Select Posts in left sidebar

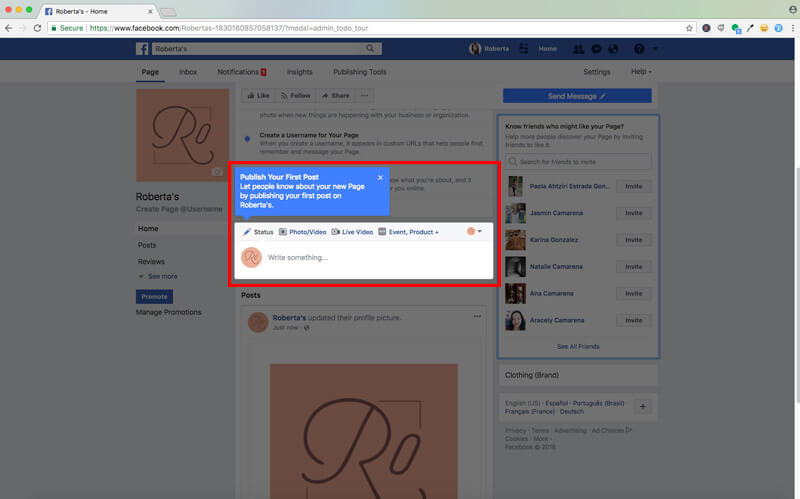click(x=147, y=245)
